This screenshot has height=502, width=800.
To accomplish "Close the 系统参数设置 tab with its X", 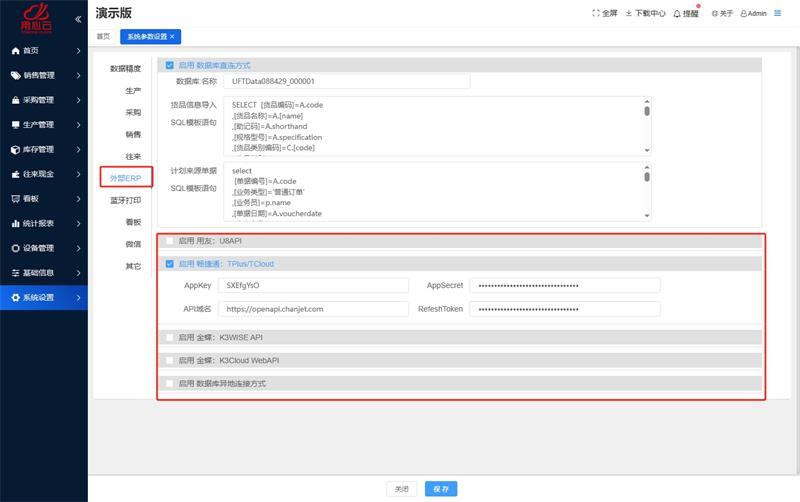I will (x=172, y=36).
